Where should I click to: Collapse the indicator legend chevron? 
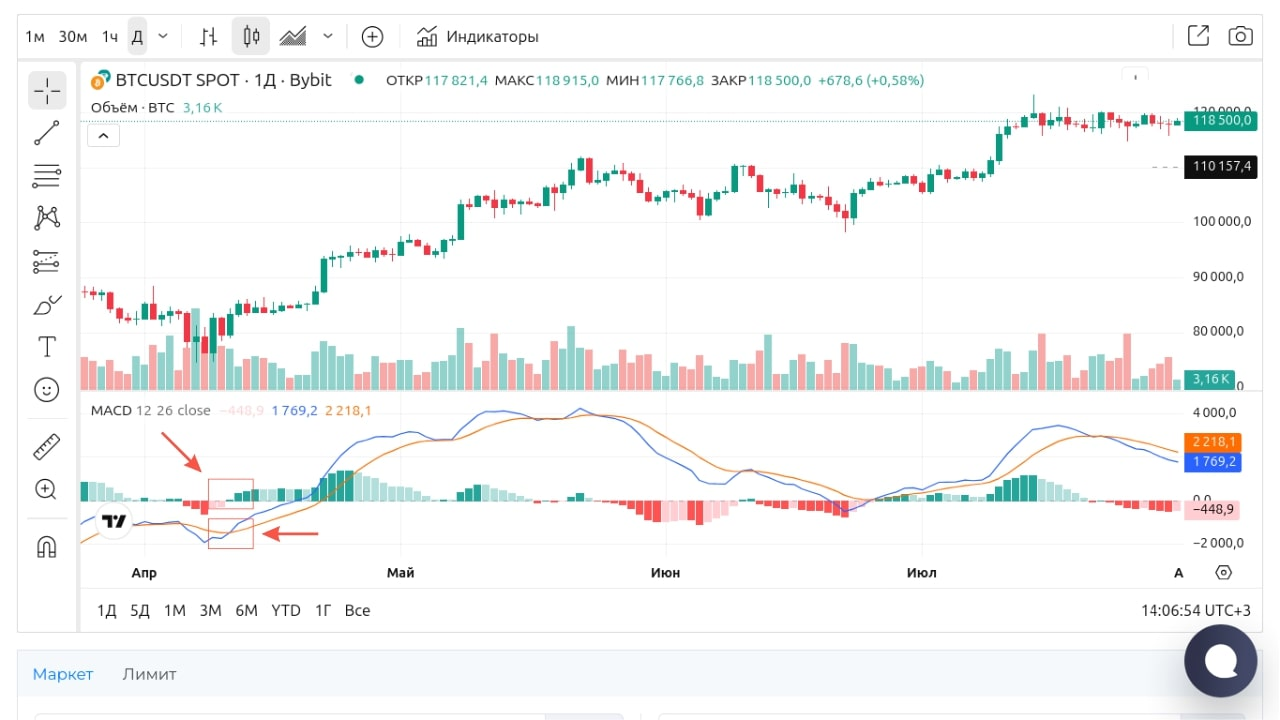coord(103,135)
